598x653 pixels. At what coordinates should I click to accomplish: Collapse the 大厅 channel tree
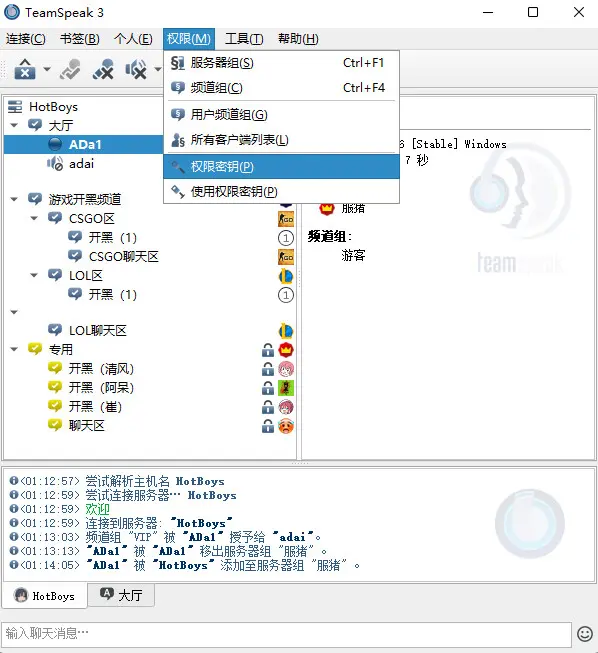pyautogui.click(x=14, y=125)
